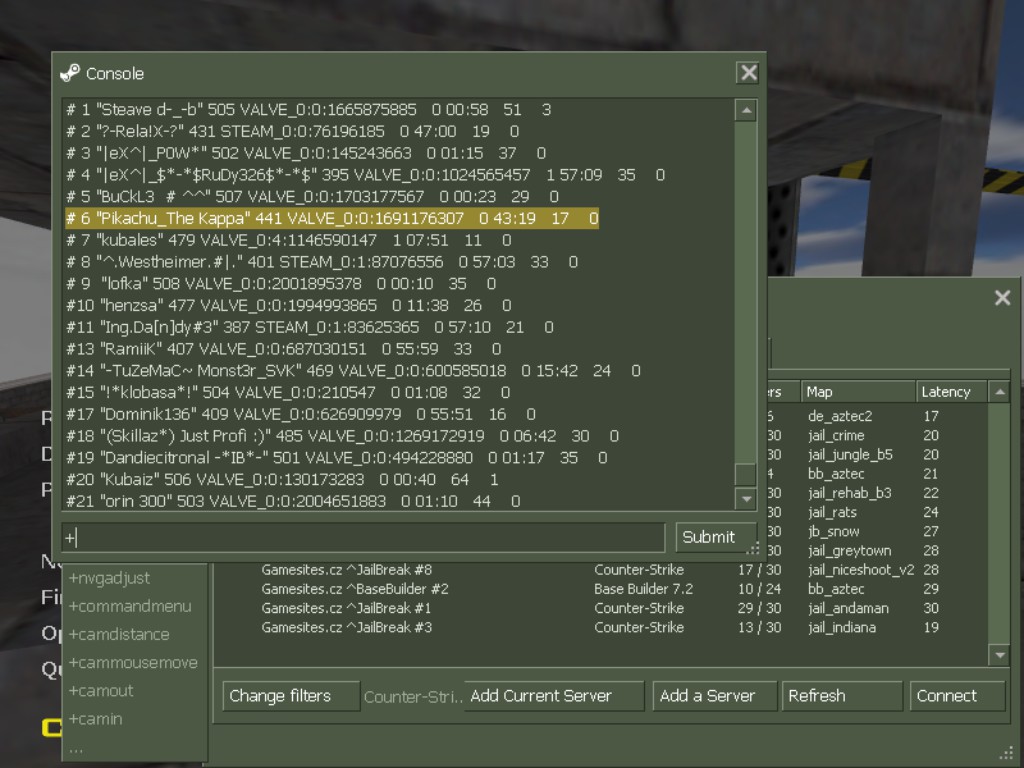Click the "|eX^|_P0W*" player line in Console
The height and width of the screenshot is (768, 1024).
306,153
